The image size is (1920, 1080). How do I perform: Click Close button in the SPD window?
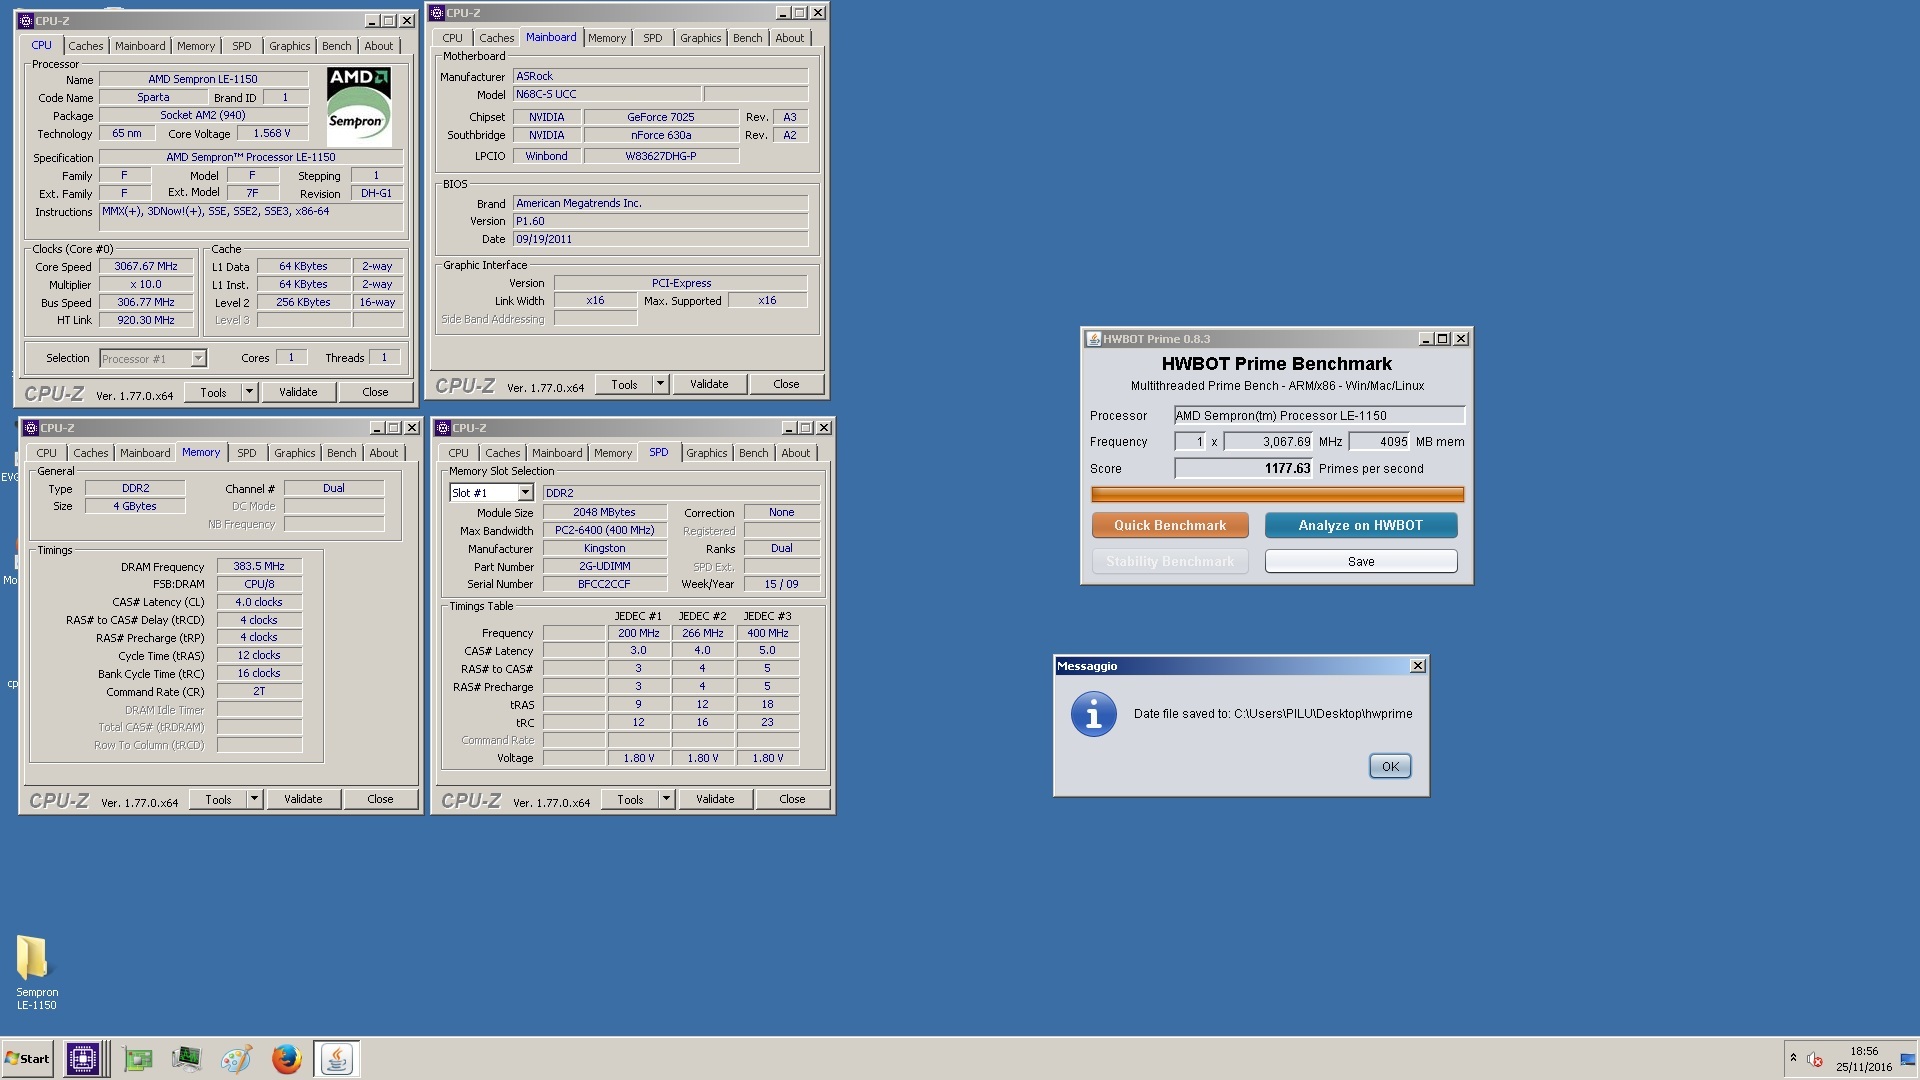tap(792, 799)
